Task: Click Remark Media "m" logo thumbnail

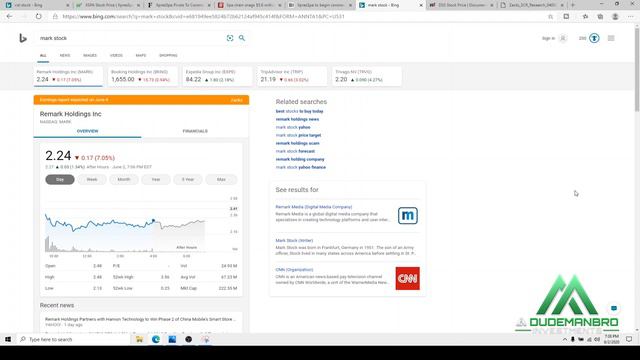Action: (x=408, y=216)
